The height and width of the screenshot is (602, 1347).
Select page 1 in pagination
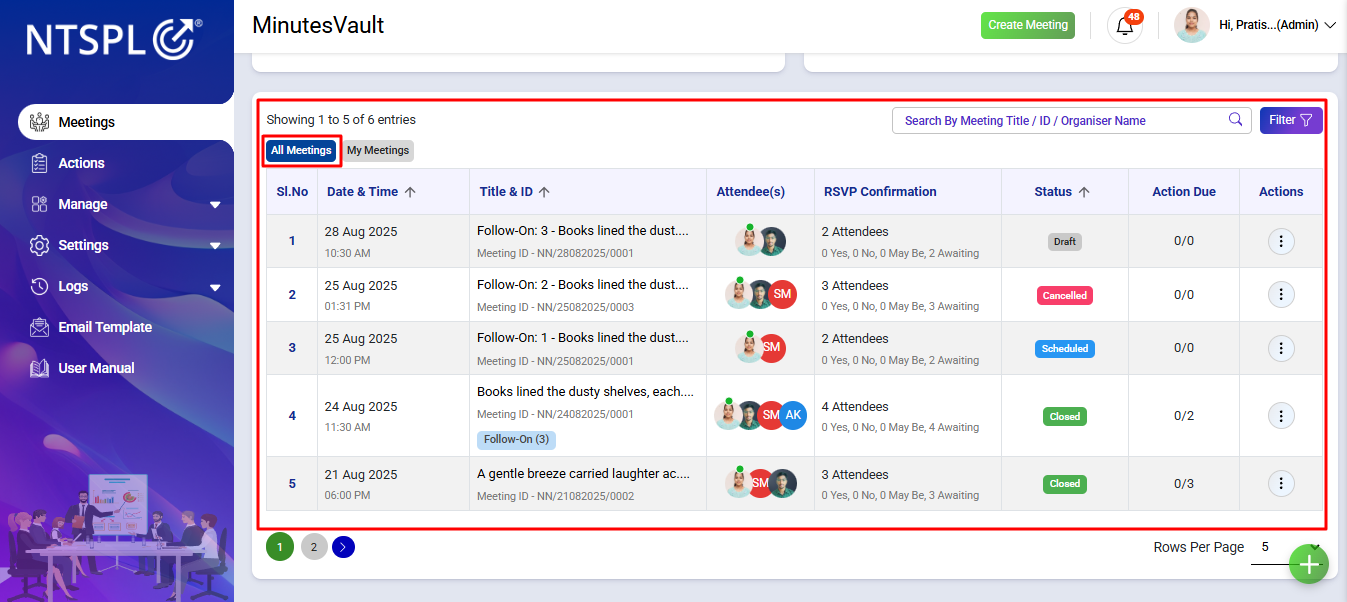(280, 547)
